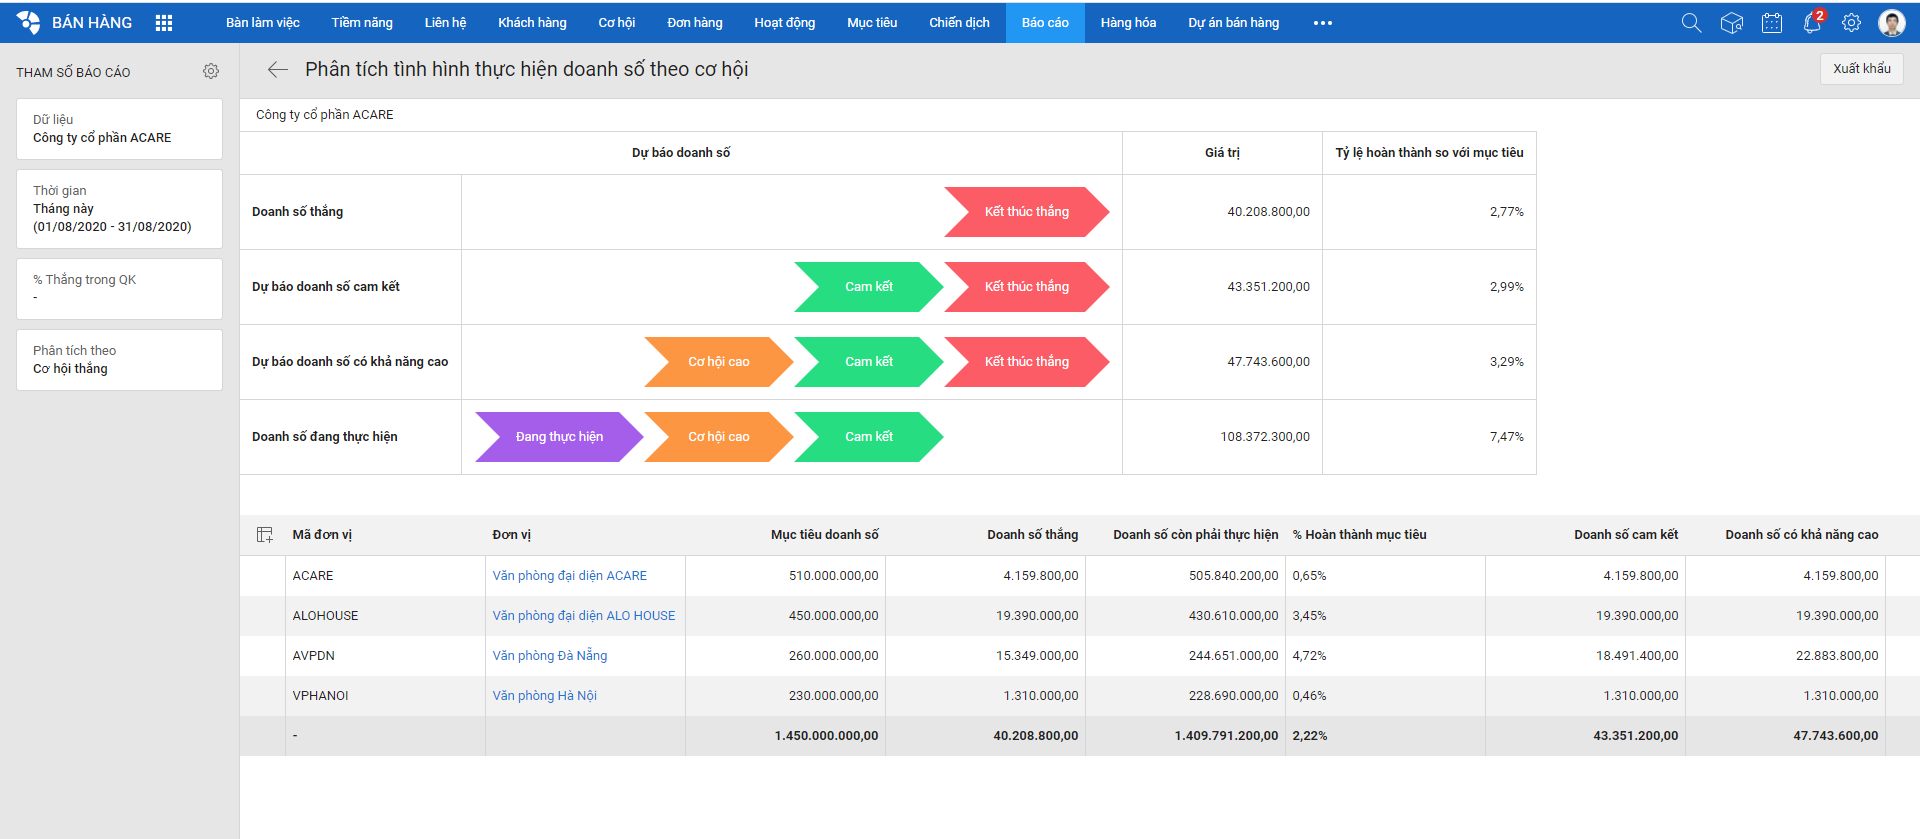This screenshot has height=839, width=1920.
Task: Open the 3D box icon in header
Action: coord(1732,23)
